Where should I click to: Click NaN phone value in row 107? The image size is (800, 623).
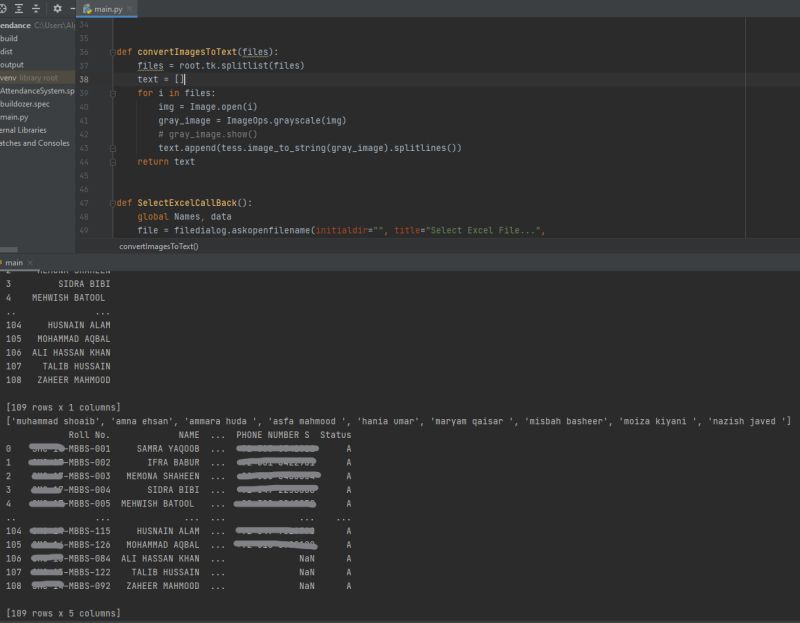(307, 572)
